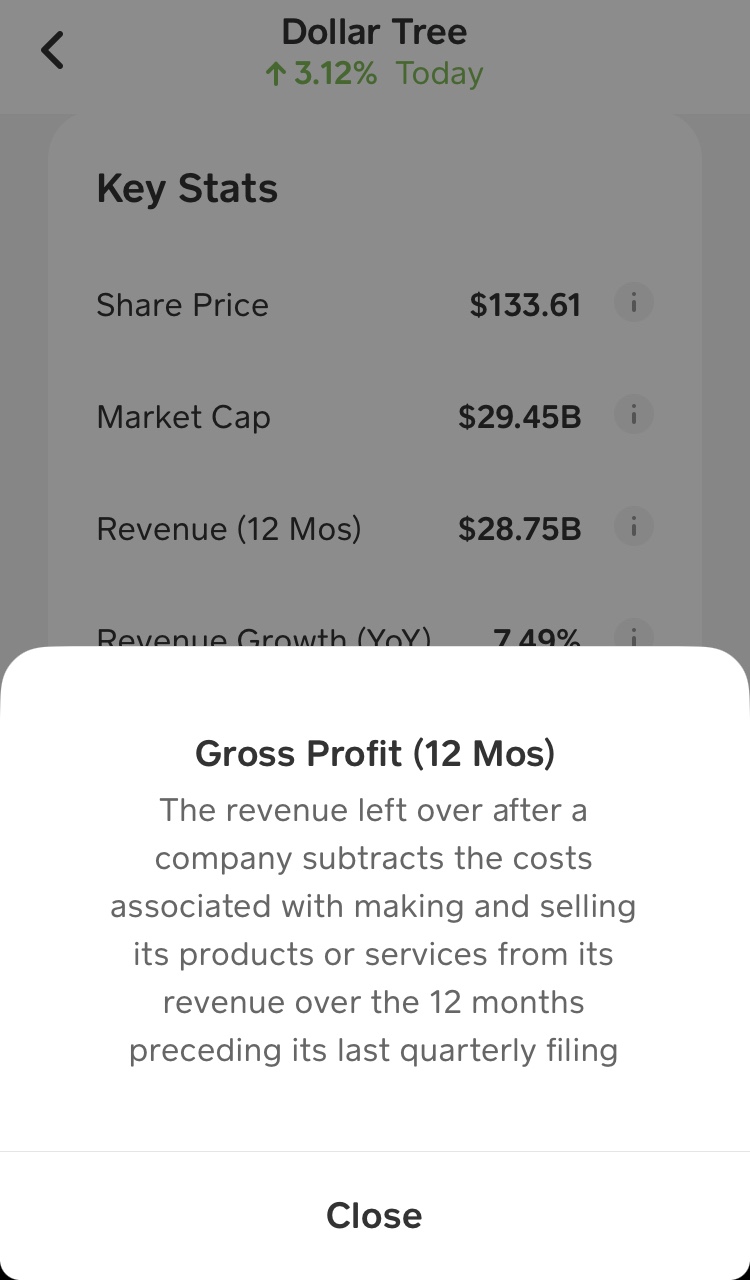
Task: Tap the Revenue (12 Mos) label
Action: pos(228,529)
